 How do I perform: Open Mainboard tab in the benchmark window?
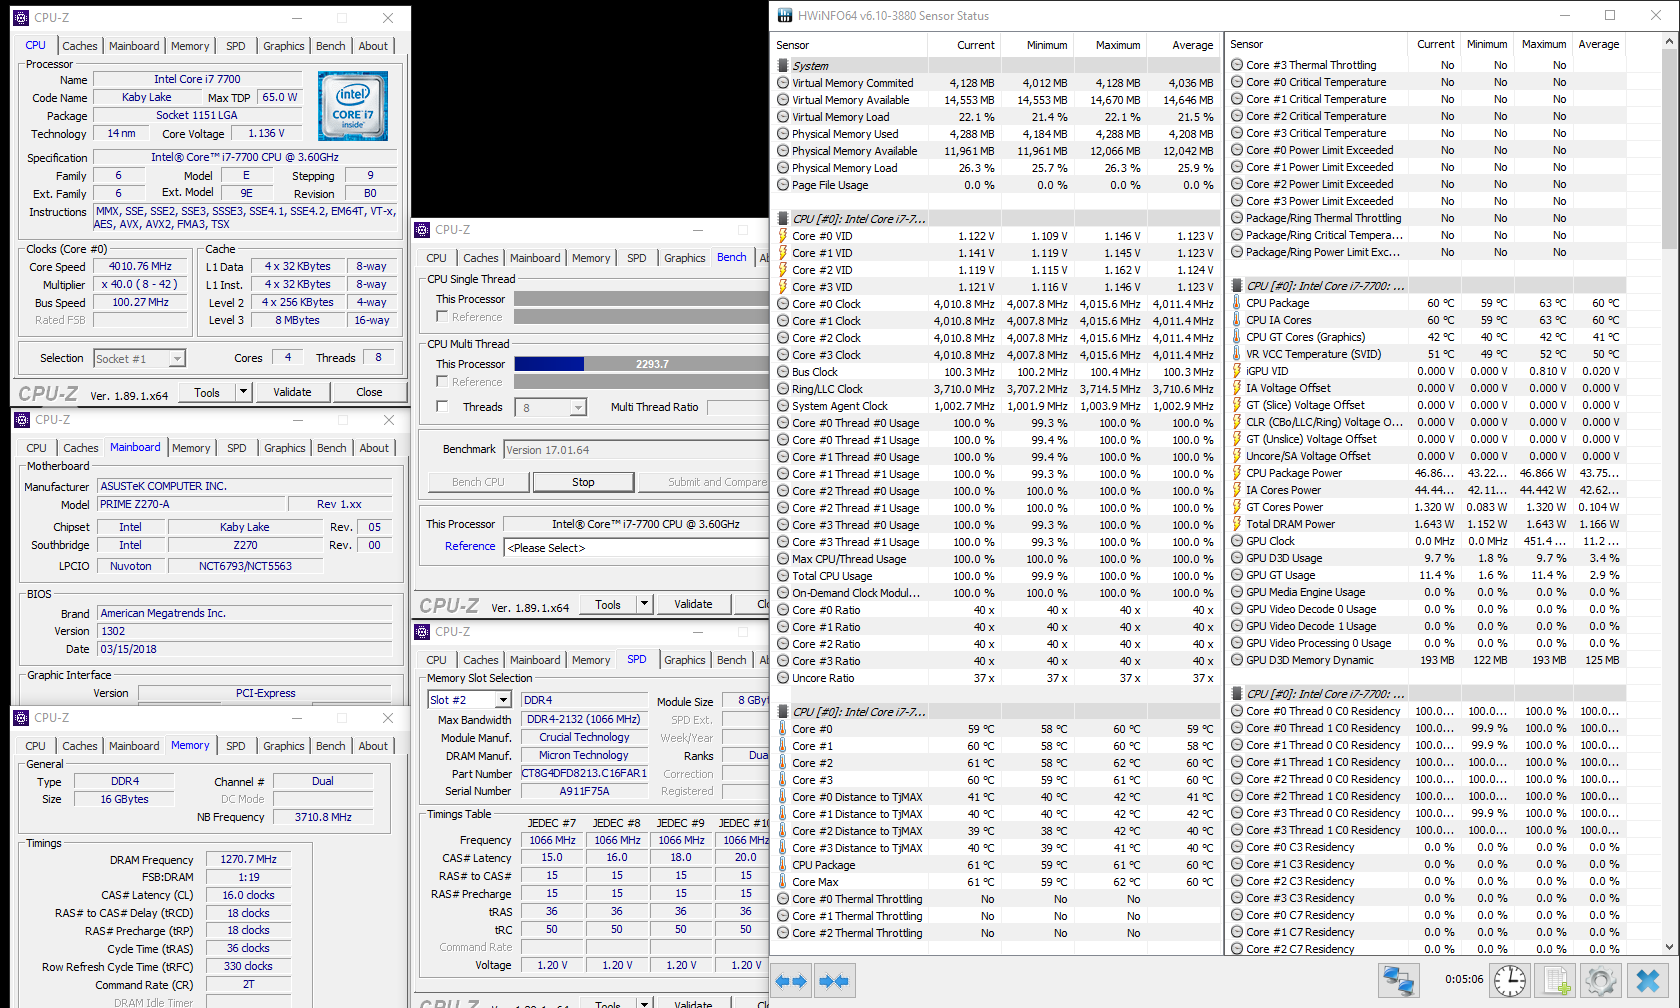535,258
